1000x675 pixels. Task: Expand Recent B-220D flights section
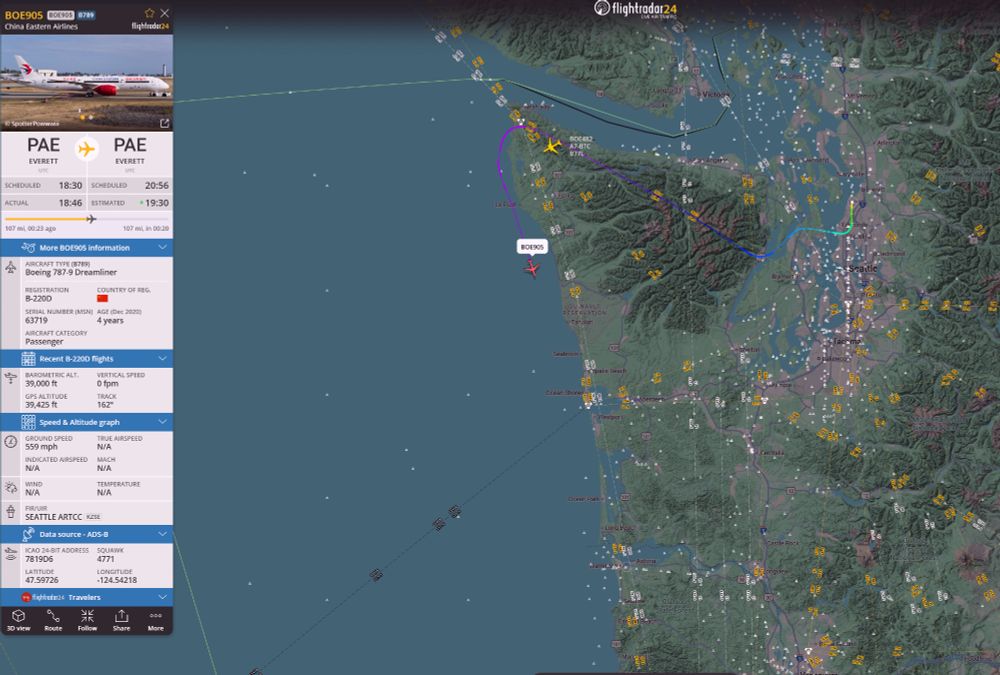pos(87,359)
